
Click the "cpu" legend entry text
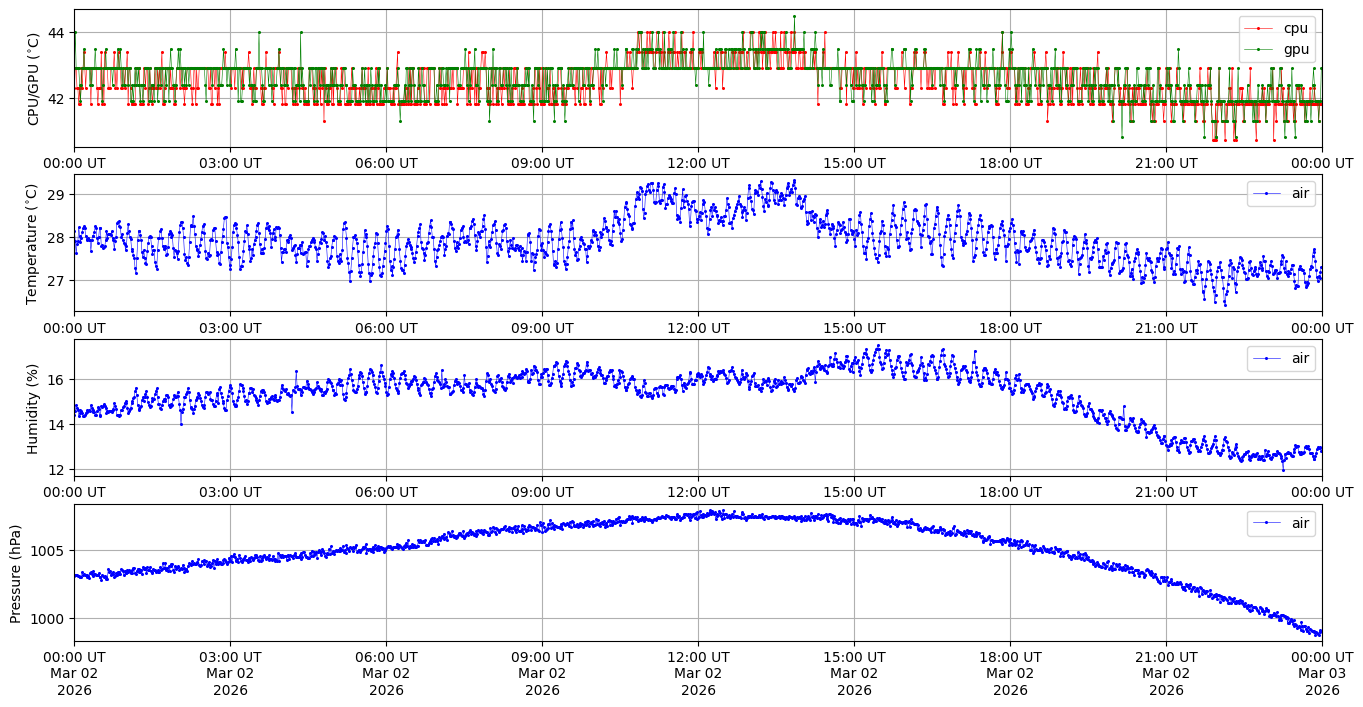click(1296, 28)
